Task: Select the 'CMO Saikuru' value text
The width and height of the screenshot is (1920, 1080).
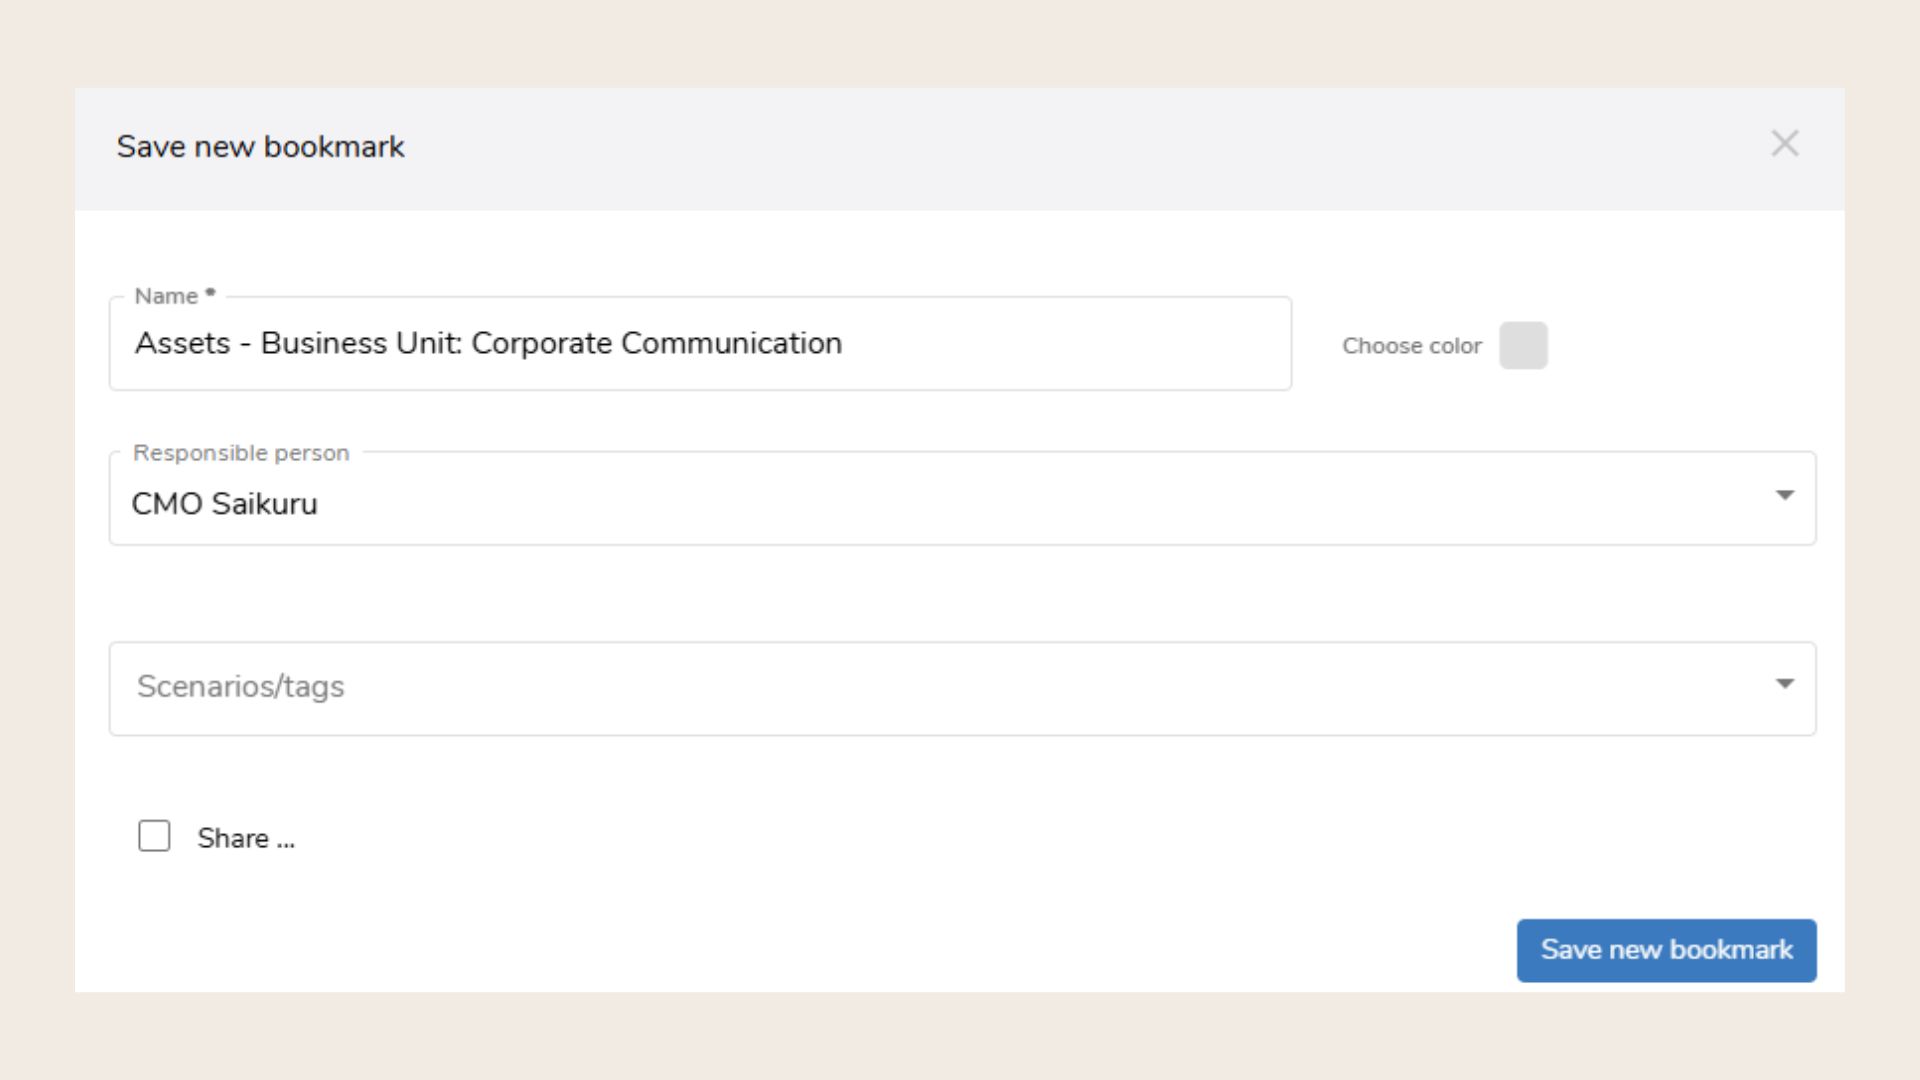Action: [x=224, y=504]
